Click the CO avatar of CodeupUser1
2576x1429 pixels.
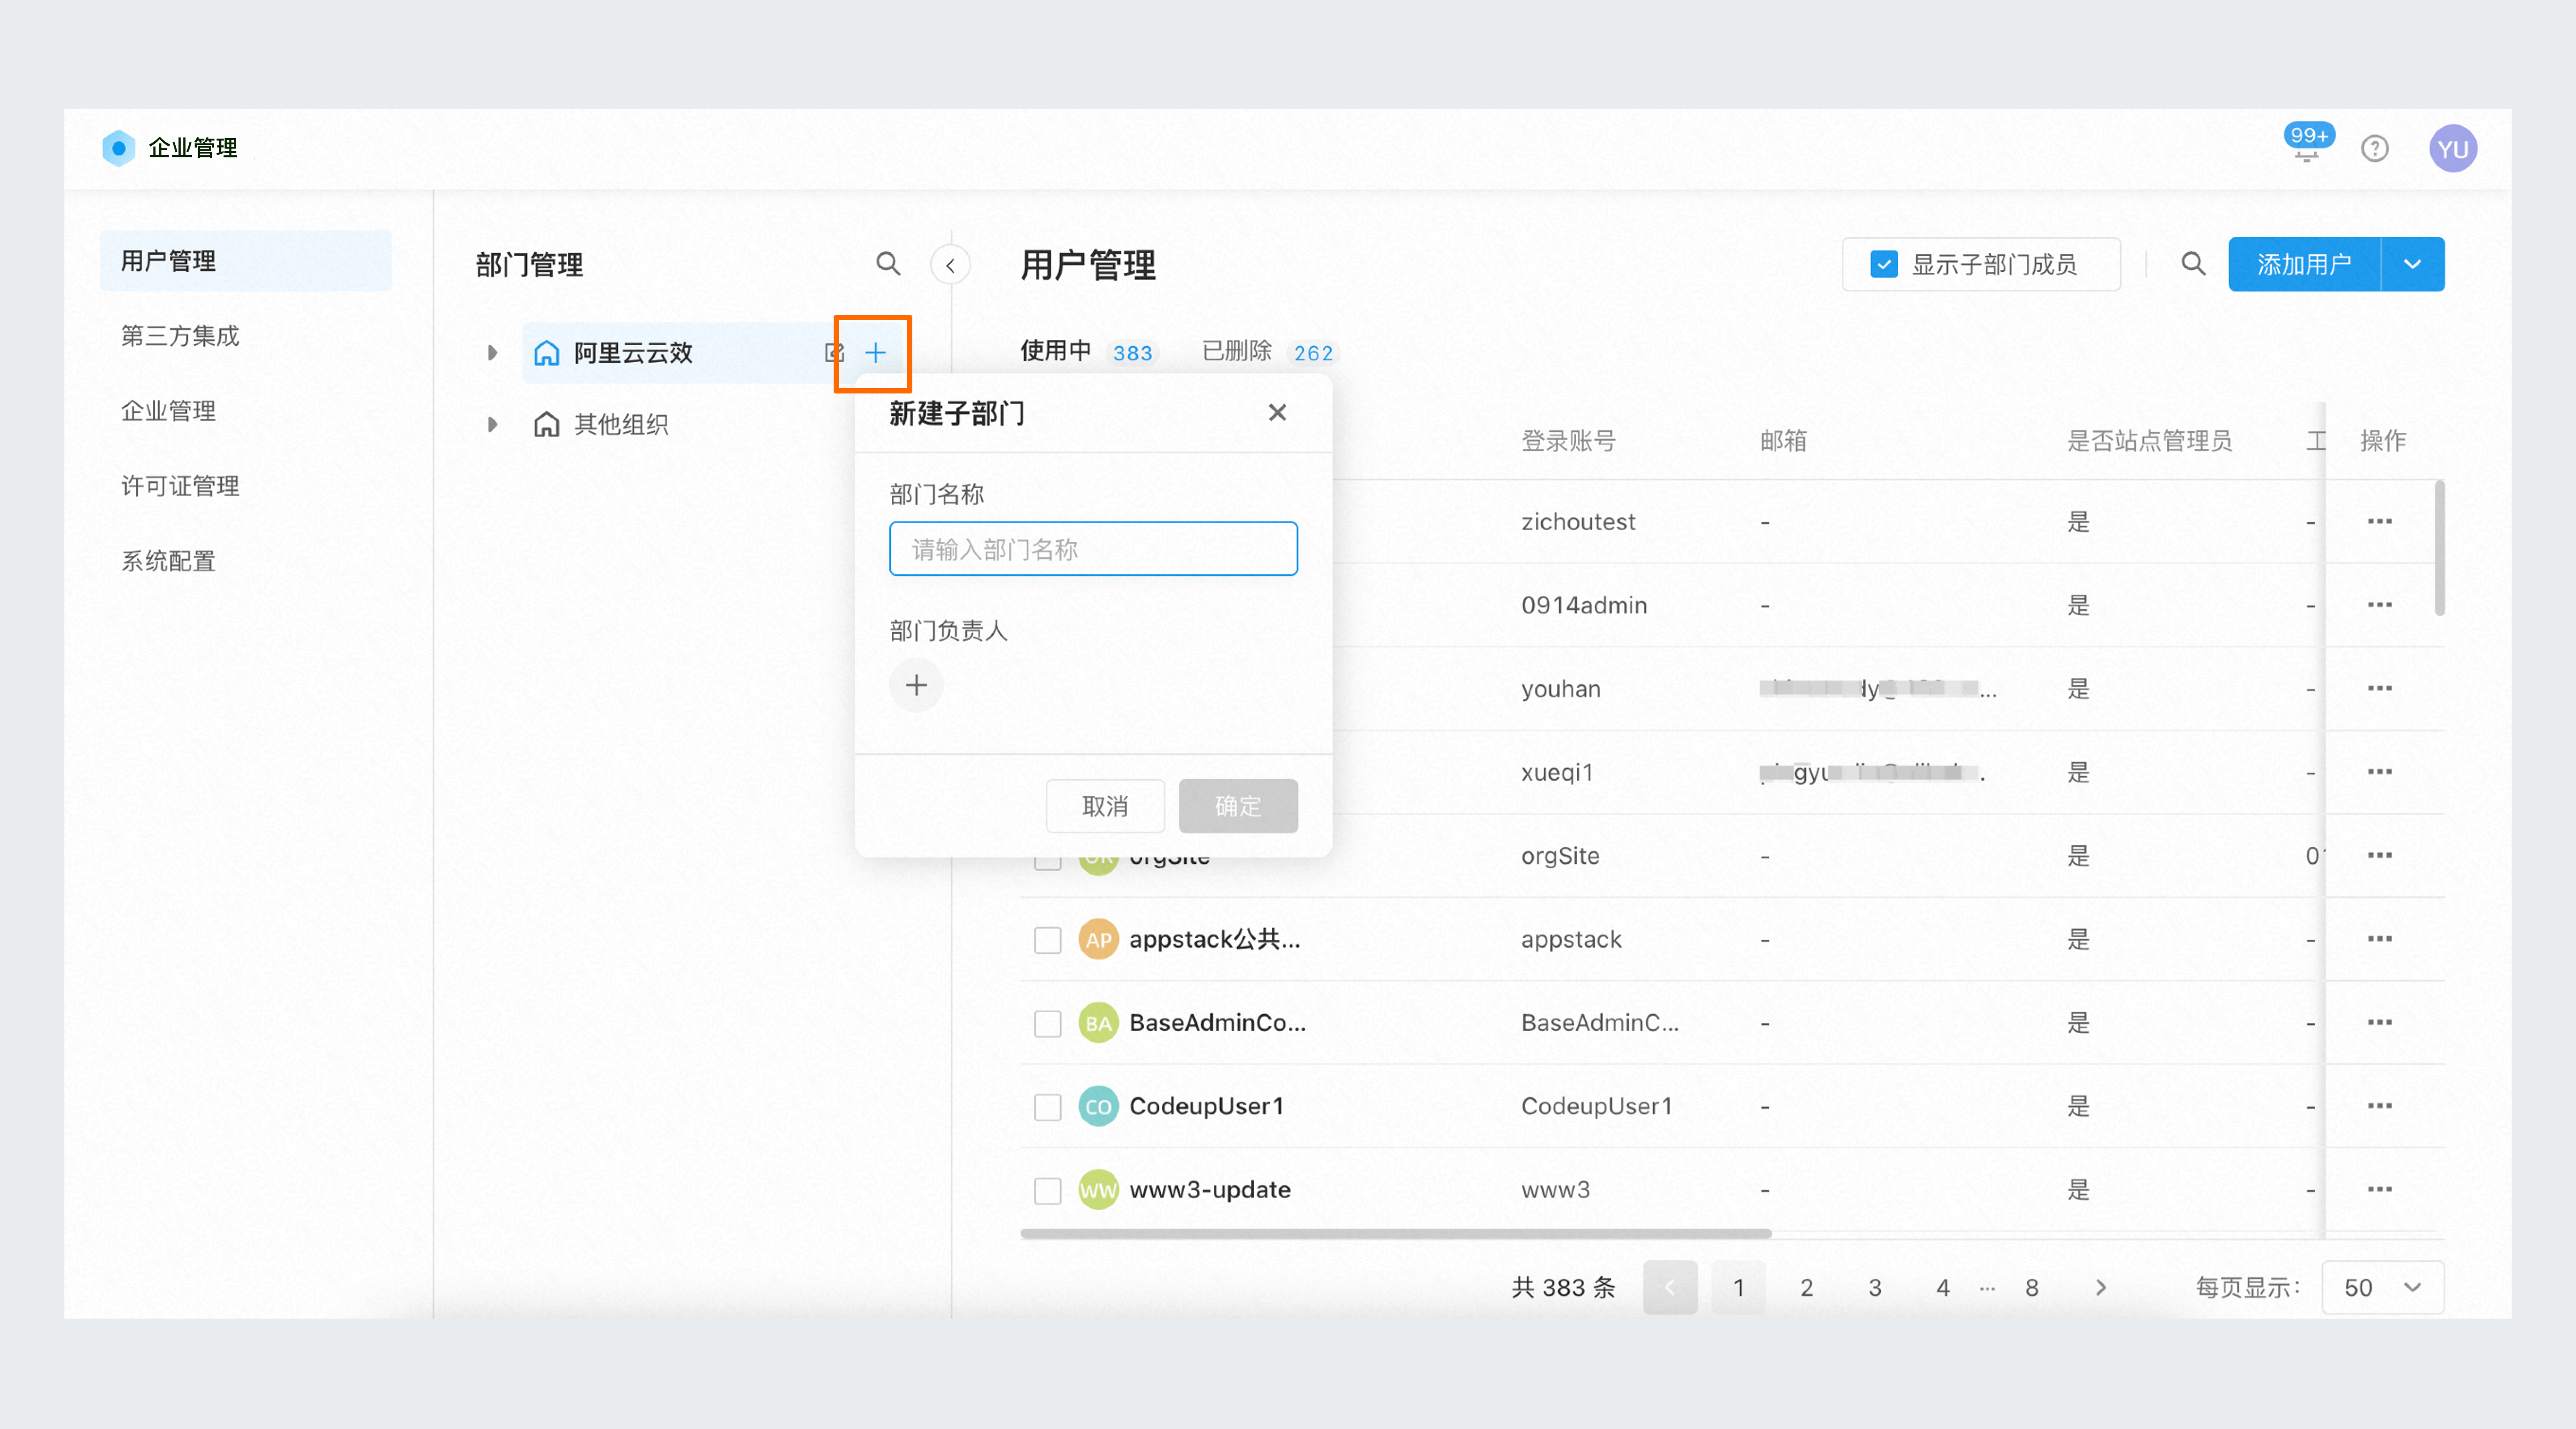tap(1098, 1107)
